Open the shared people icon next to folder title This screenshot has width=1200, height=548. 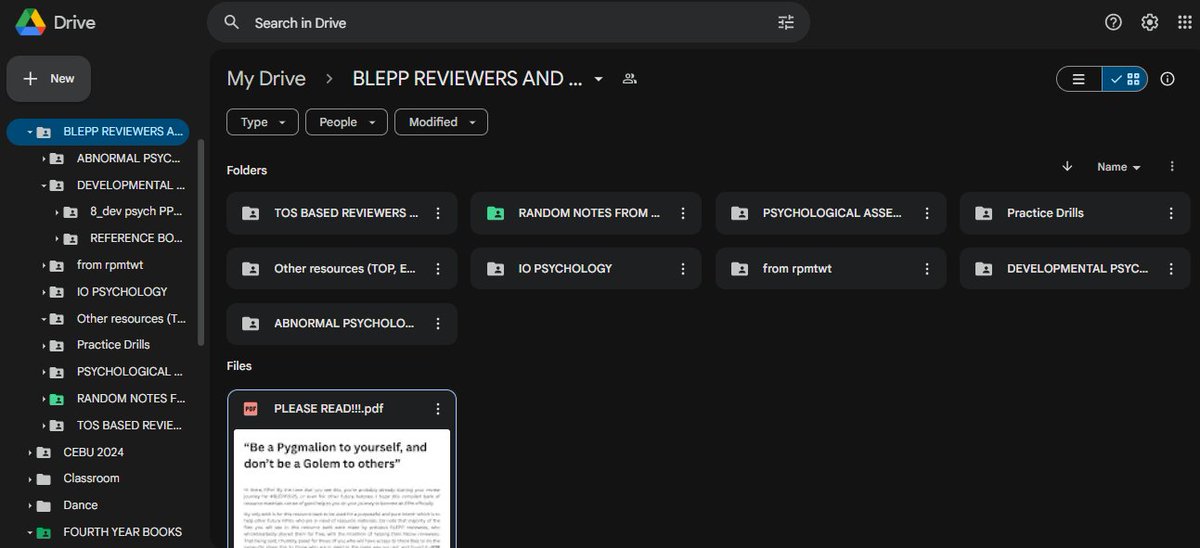coord(629,79)
